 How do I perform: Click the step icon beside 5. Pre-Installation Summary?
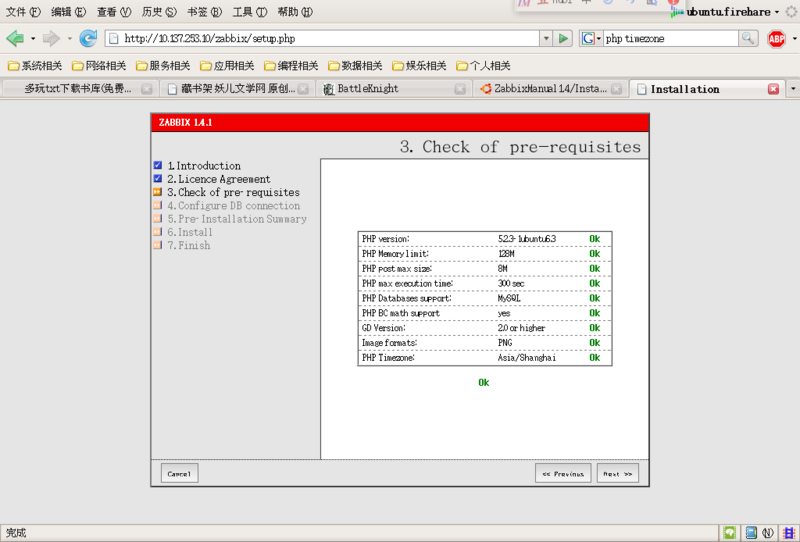[x=158, y=218]
